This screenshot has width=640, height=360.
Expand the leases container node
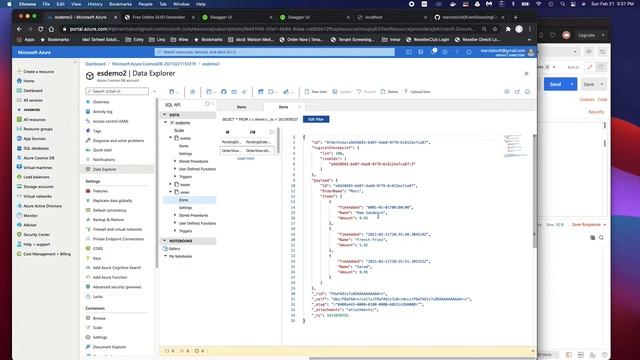click(x=171, y=184)
